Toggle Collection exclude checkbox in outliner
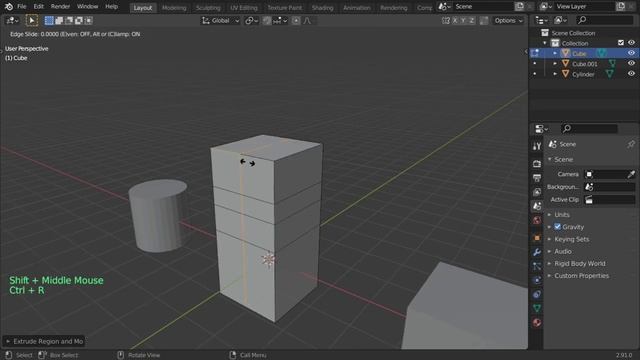 point(621,42)
